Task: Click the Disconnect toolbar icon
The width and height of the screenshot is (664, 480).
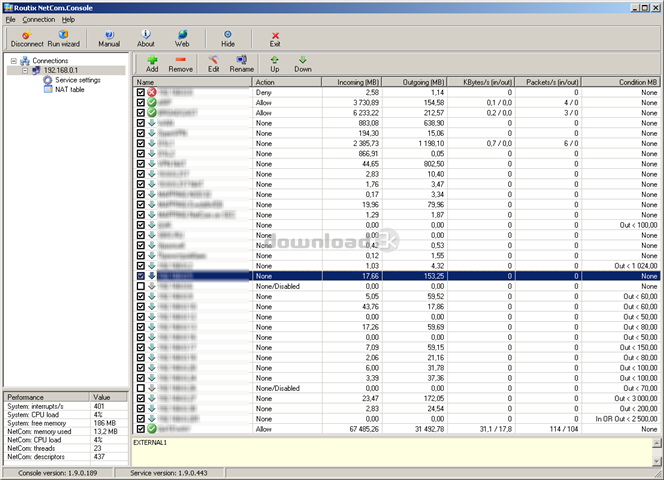Action: 27,35
